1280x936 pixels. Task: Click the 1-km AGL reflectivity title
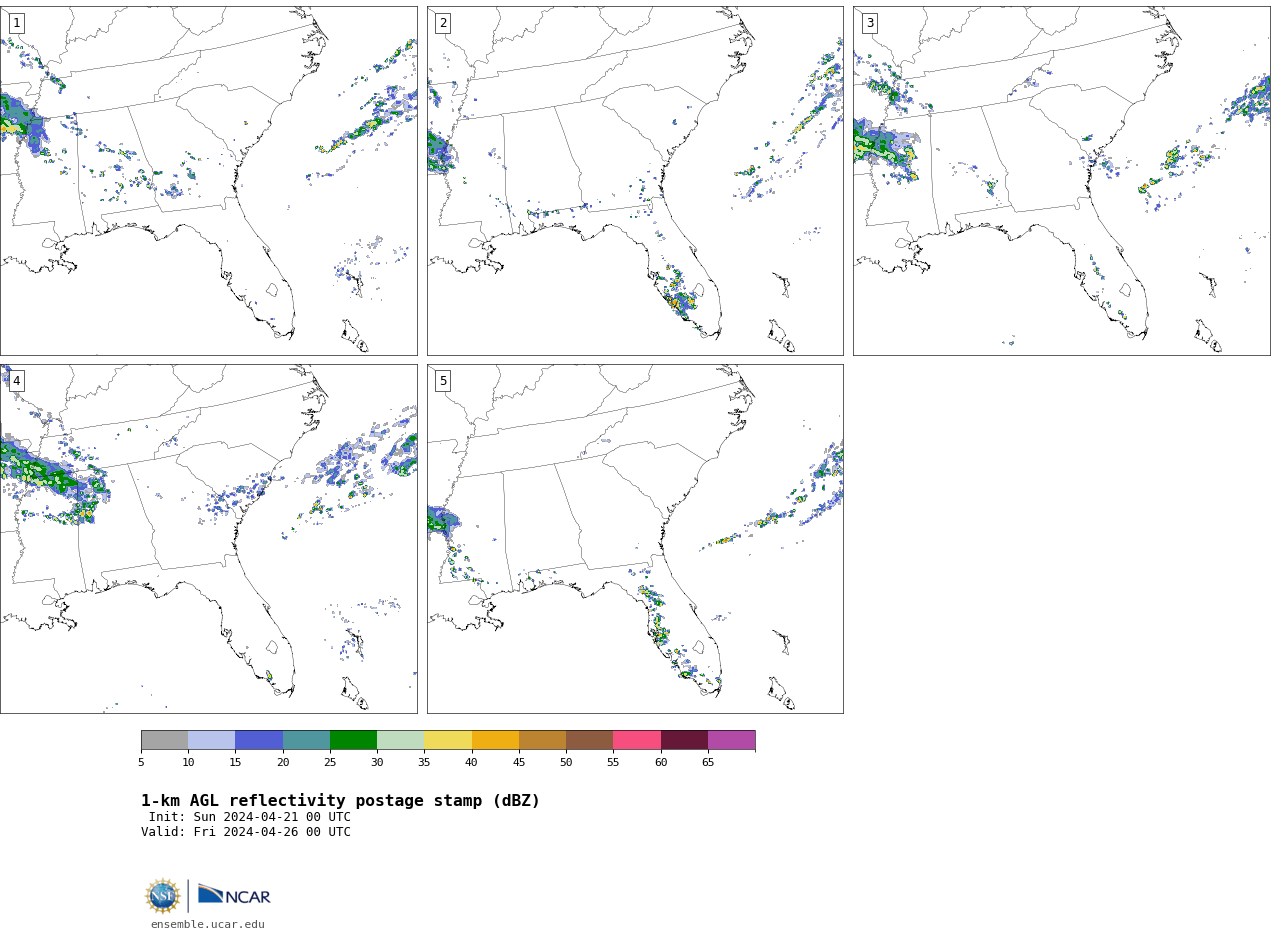coord(340,801)
